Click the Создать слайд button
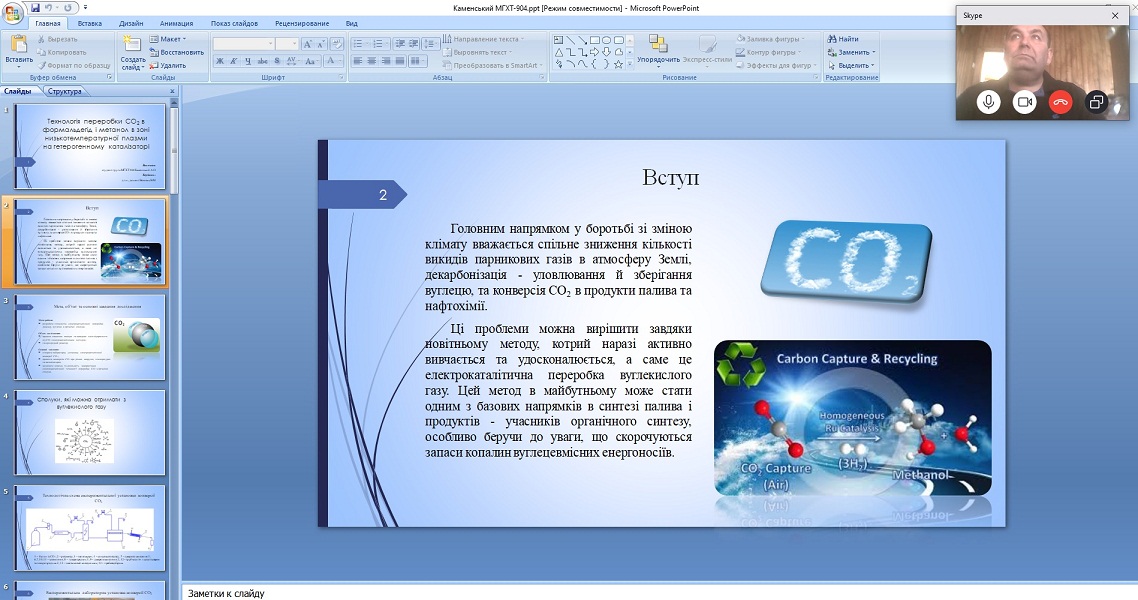This screenshot has height=600, width=1138. [x=133, y=52]
